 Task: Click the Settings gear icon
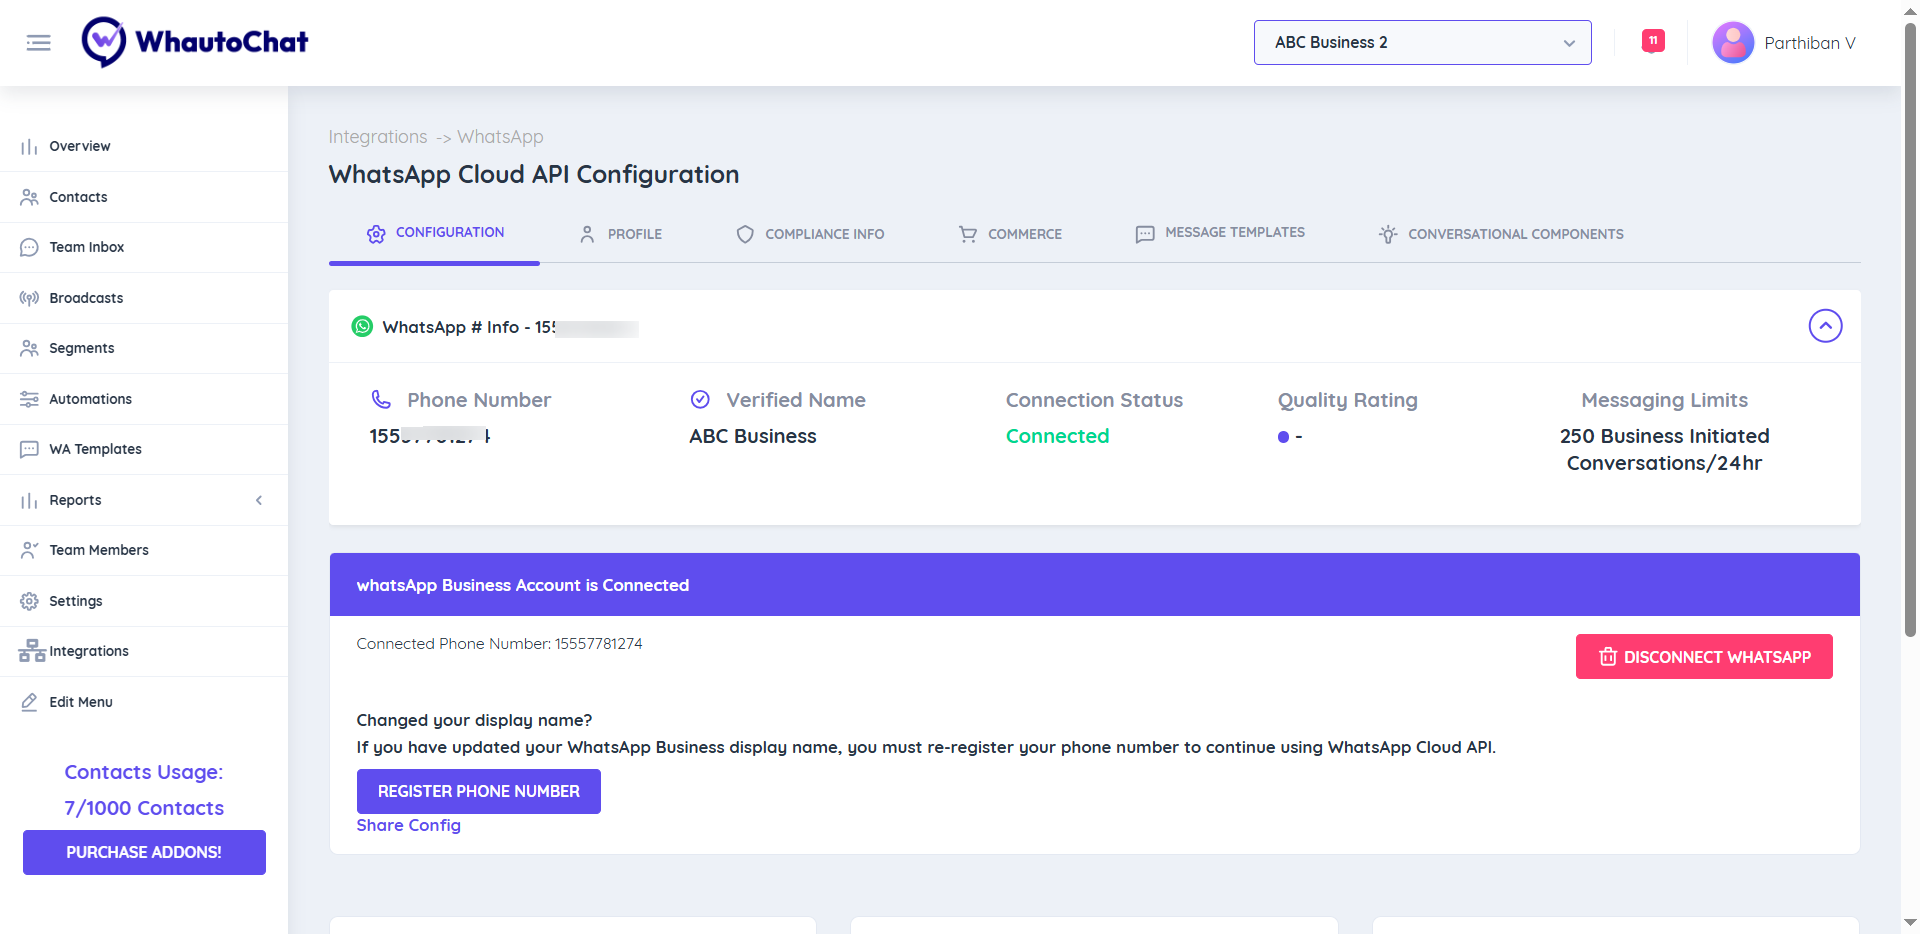click(29, 601)
